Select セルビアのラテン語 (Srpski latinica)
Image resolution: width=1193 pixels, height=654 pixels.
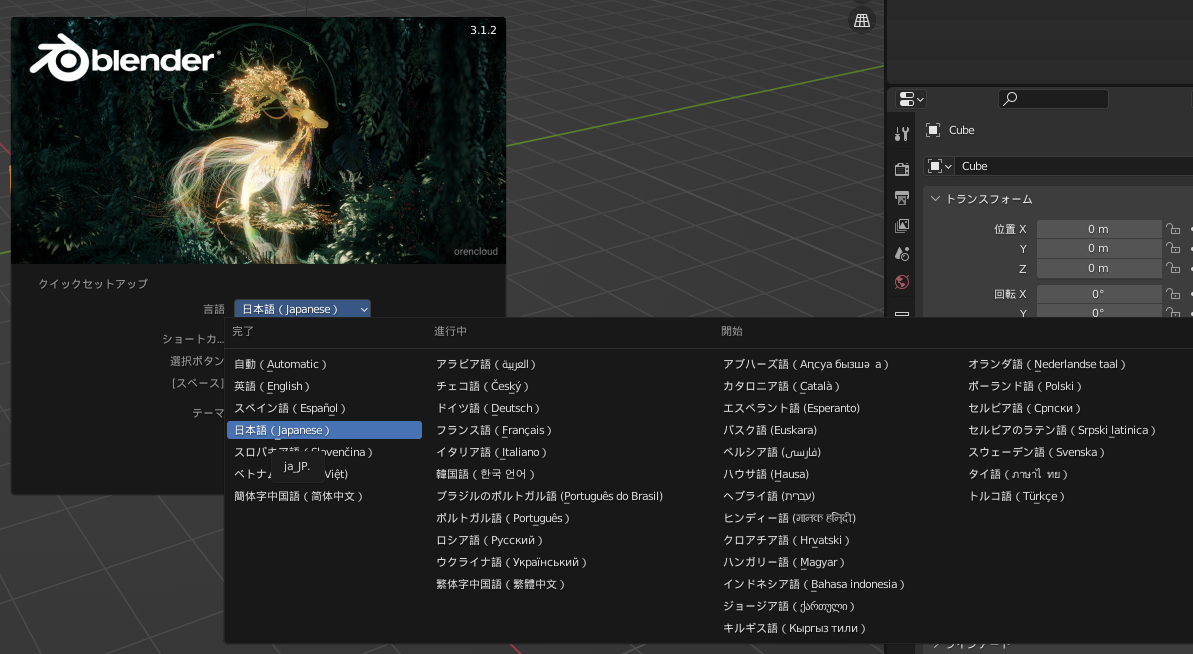[x=1061, y=430]
